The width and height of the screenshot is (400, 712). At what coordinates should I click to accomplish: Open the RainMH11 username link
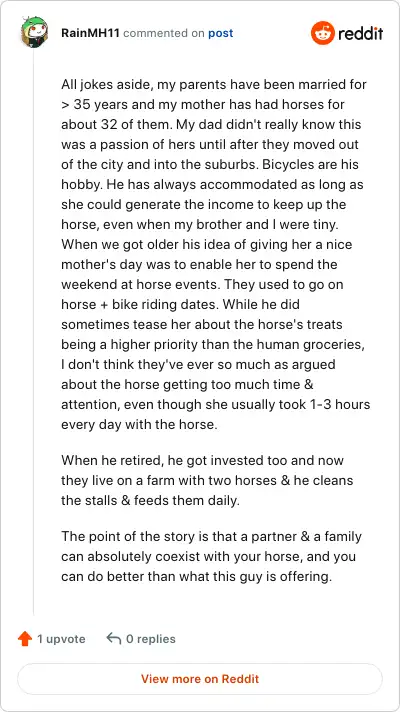(90, 33)
